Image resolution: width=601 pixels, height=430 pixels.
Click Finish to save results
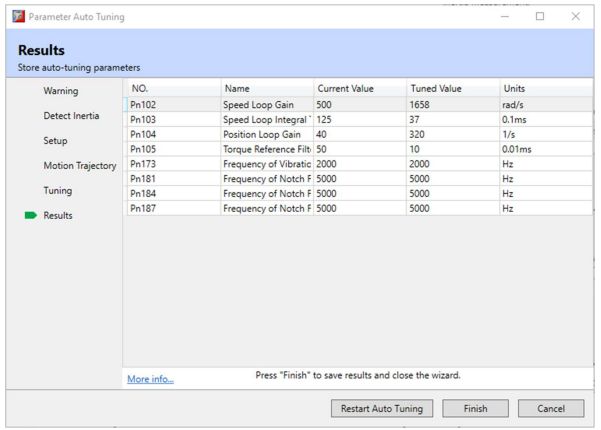[x=475, y=409]
